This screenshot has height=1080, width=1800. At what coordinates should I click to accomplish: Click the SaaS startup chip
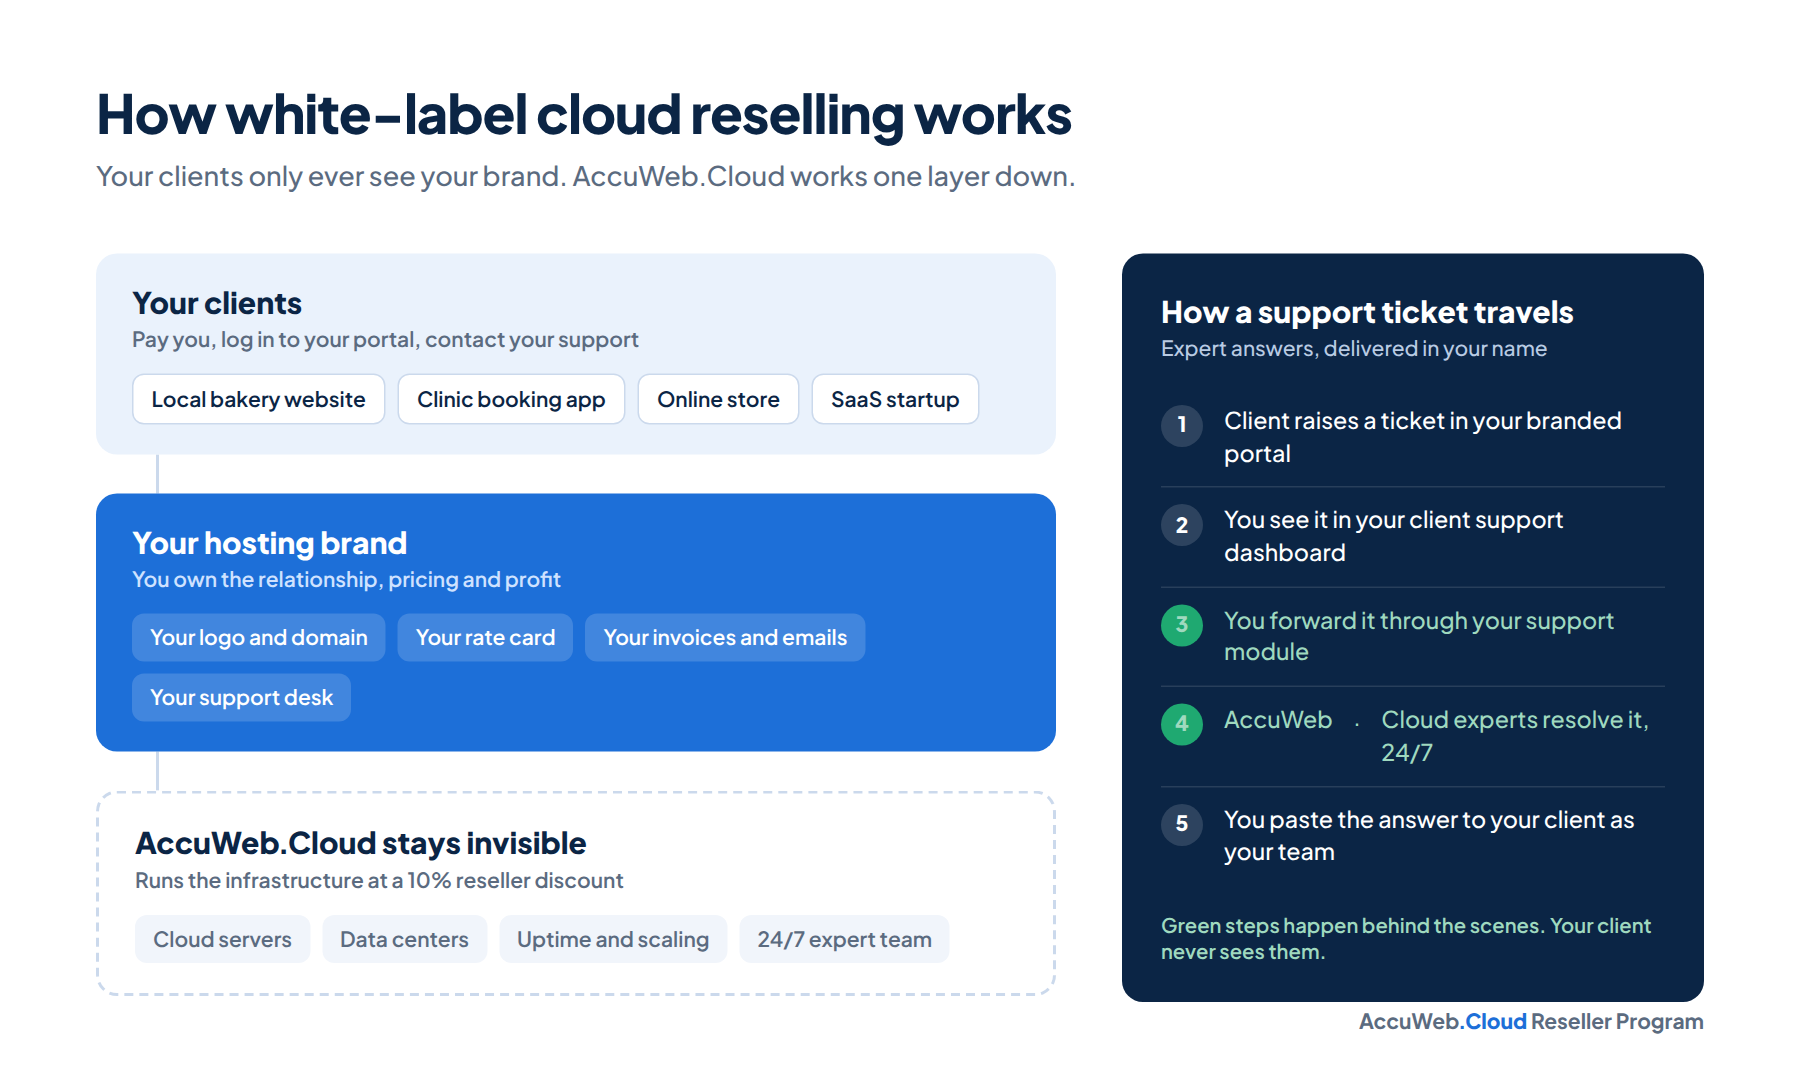click(x=895, y=399)
